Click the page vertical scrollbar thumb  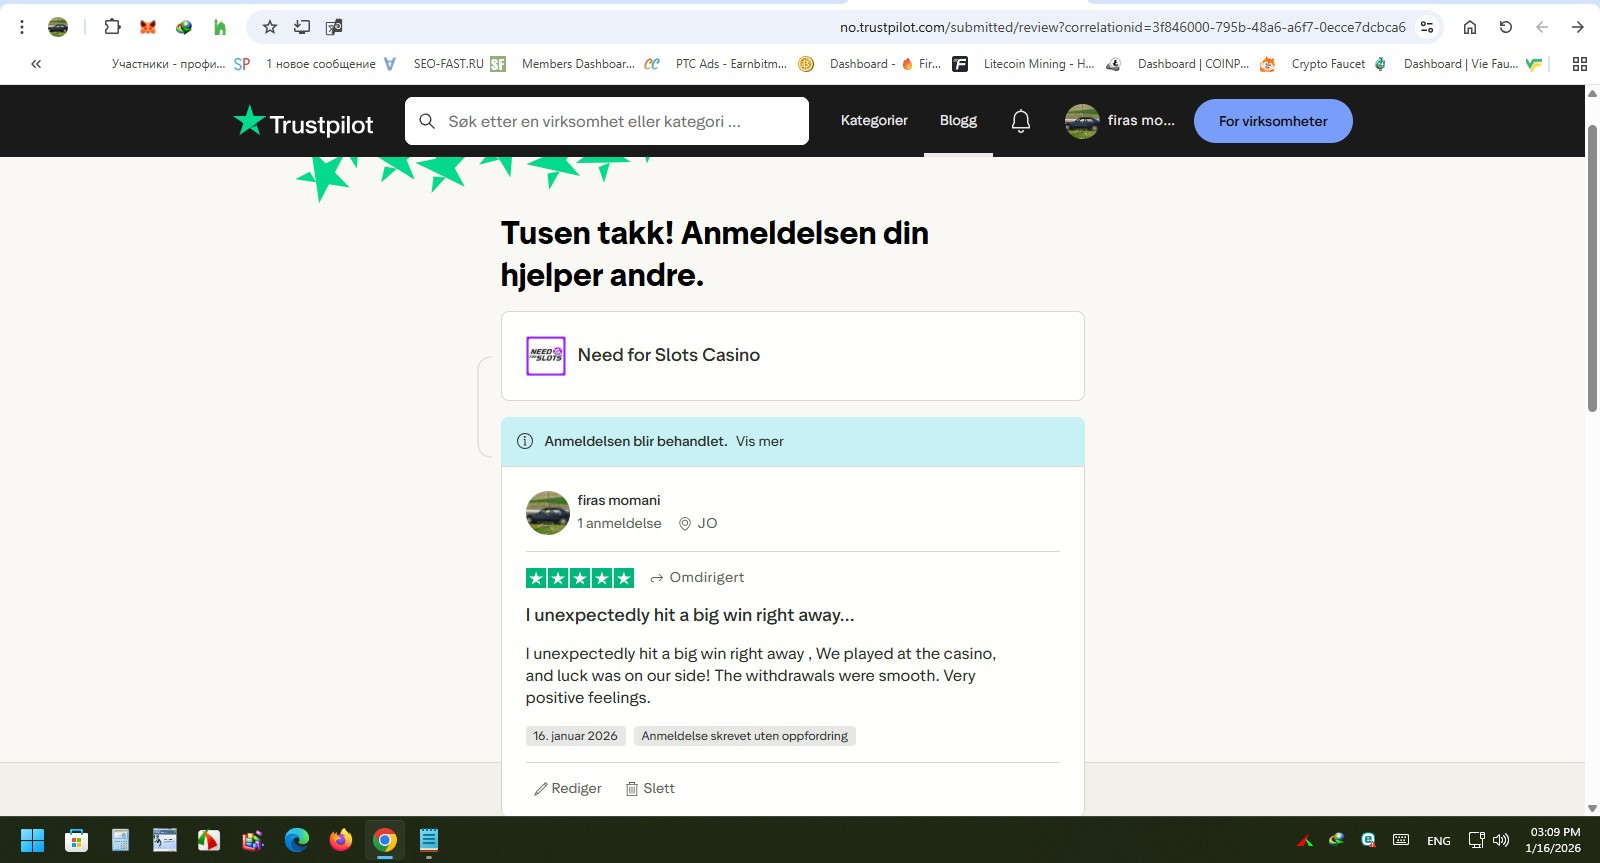[x=1592, y=268]
